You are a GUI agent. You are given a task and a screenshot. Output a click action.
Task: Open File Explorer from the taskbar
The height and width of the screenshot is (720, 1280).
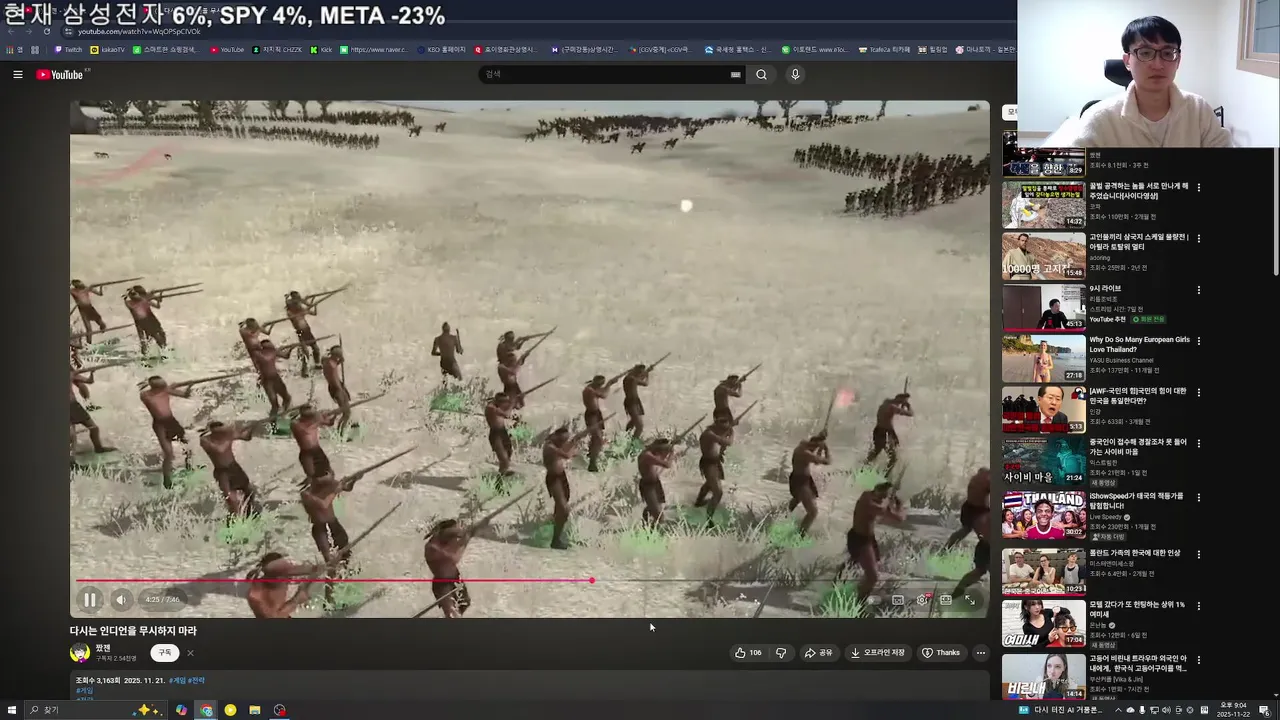[255, 710]
